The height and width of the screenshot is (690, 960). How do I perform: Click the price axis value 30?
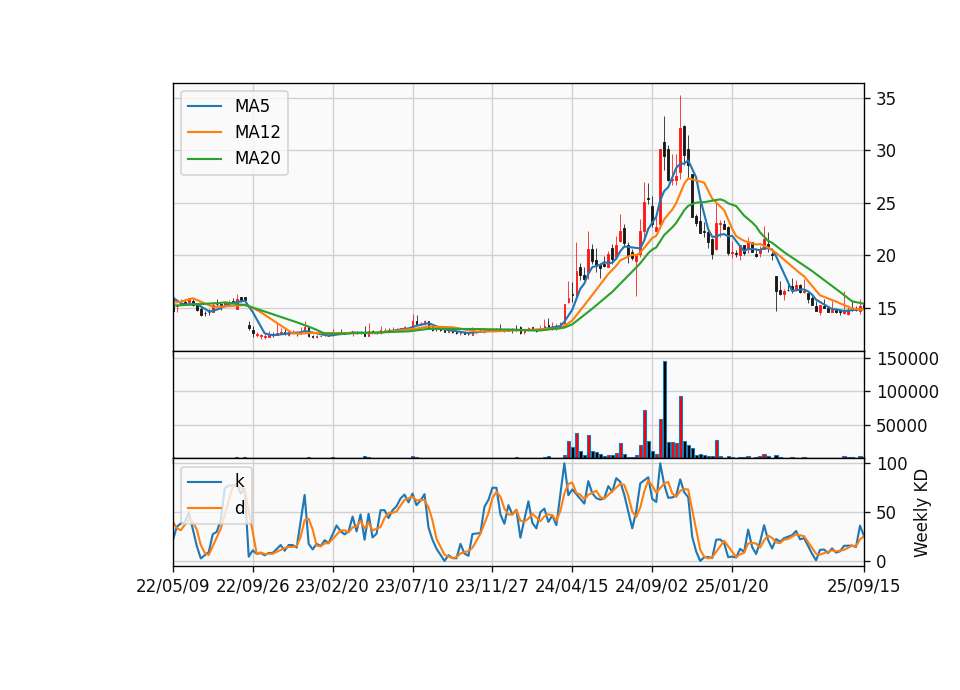(886, 151)
